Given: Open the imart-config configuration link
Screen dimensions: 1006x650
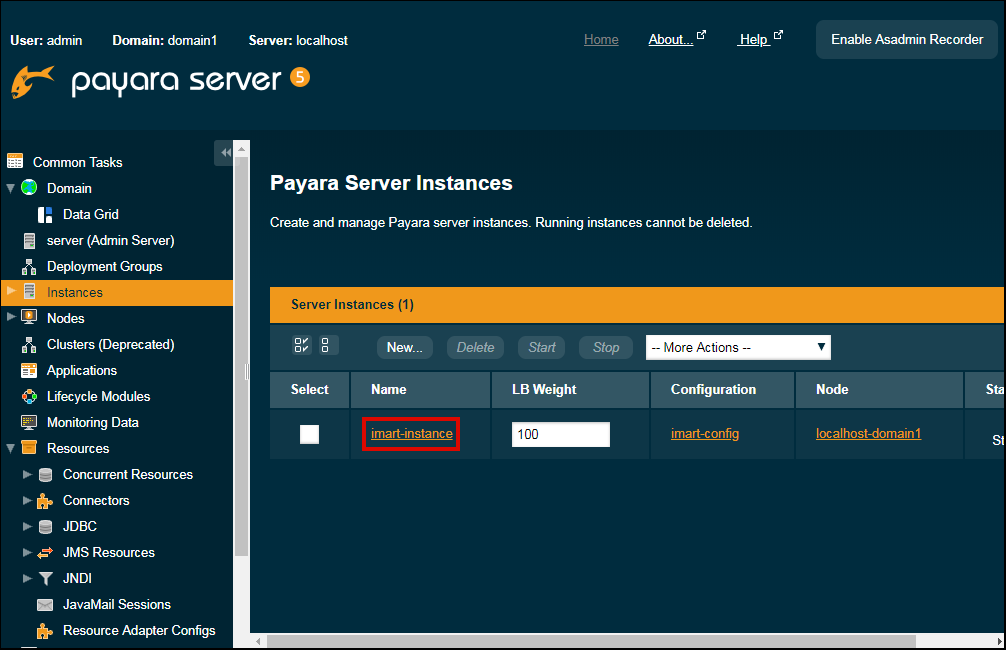Looking at the screenshot, I should coord(705,434).
